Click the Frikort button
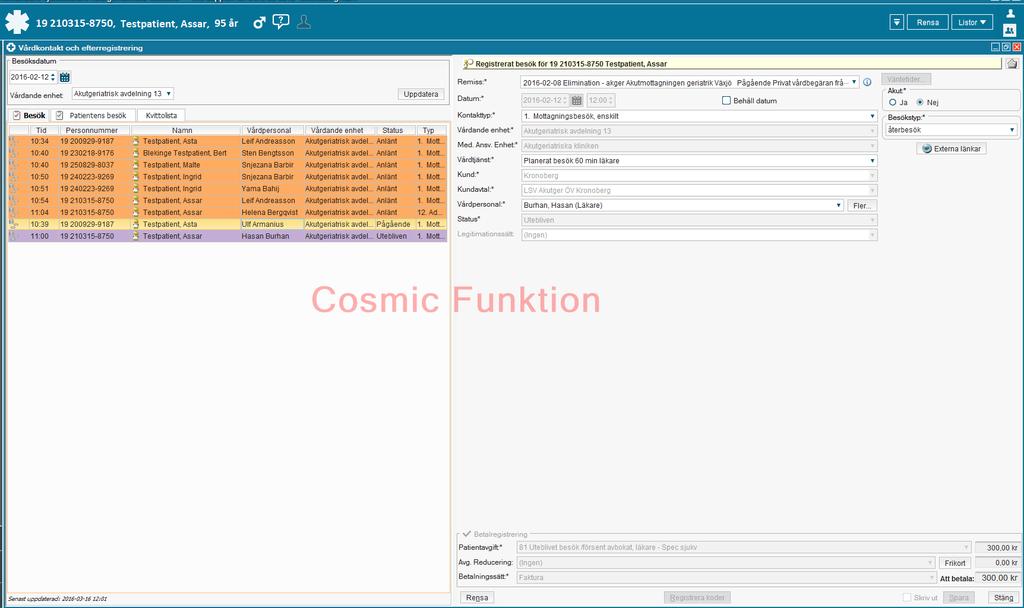Image resolution: width=1024 pixels, height=608 pixels. pos(955,563)
